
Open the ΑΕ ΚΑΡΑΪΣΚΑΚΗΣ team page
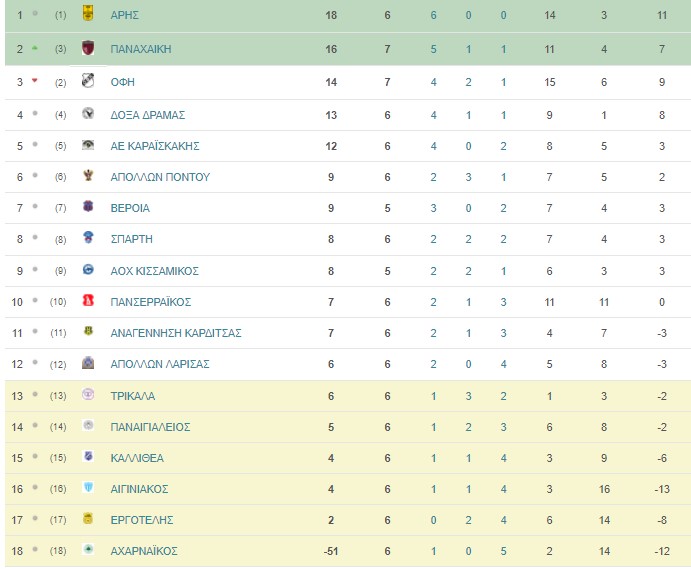(x=155, y=146)
